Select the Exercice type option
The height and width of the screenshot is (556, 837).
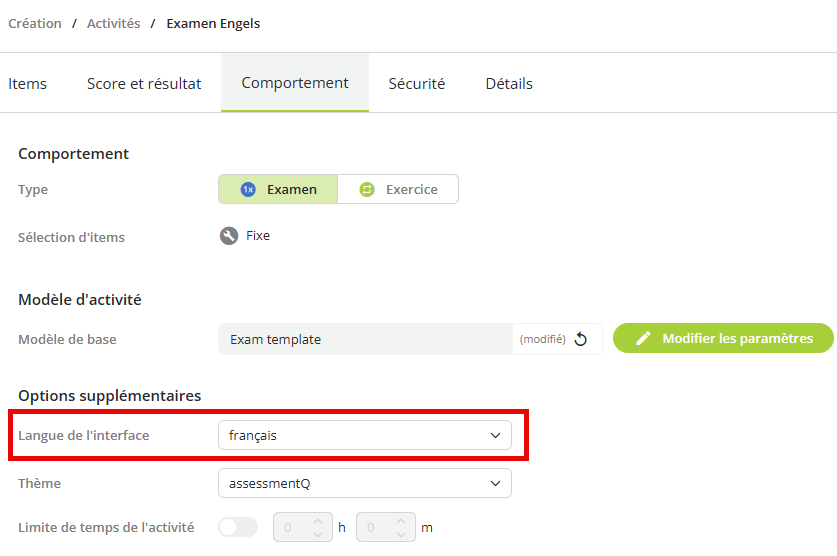pos(398,189)
